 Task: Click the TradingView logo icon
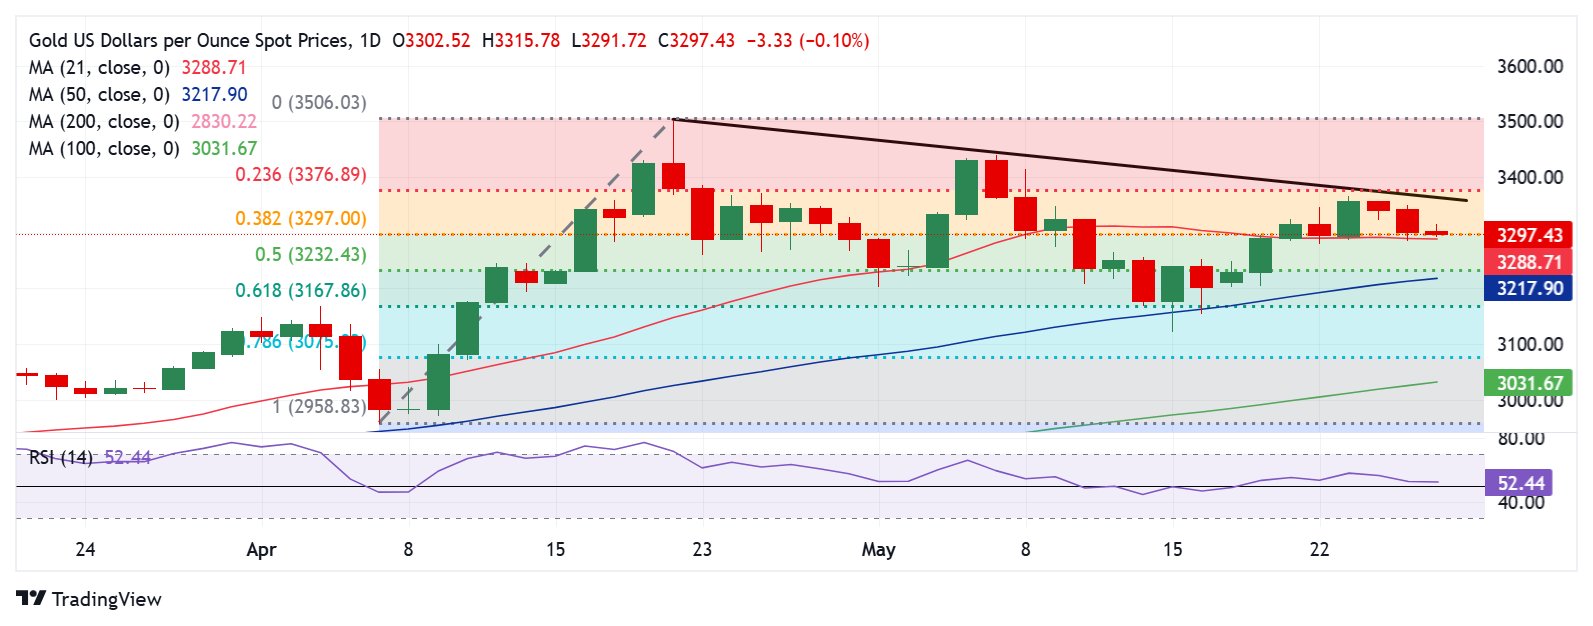click(x=31, y=598)
